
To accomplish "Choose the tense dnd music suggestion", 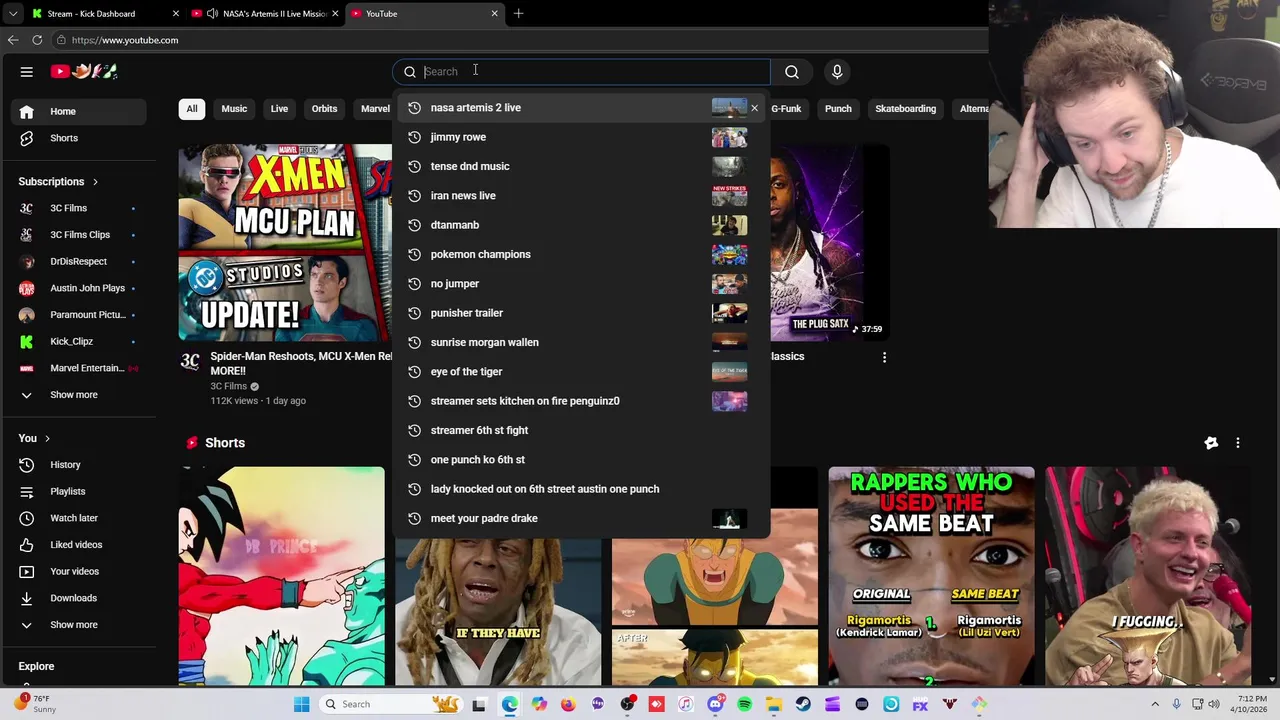I will click(581, 166).
